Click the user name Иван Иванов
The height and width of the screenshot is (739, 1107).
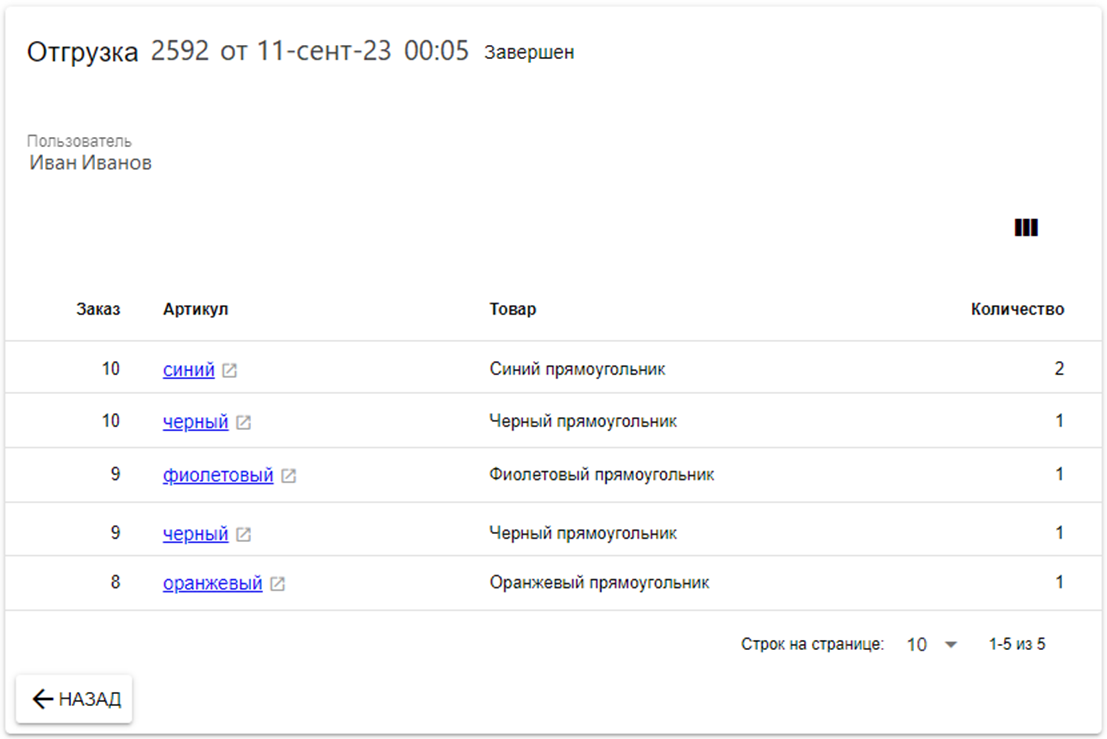(91, 163)
